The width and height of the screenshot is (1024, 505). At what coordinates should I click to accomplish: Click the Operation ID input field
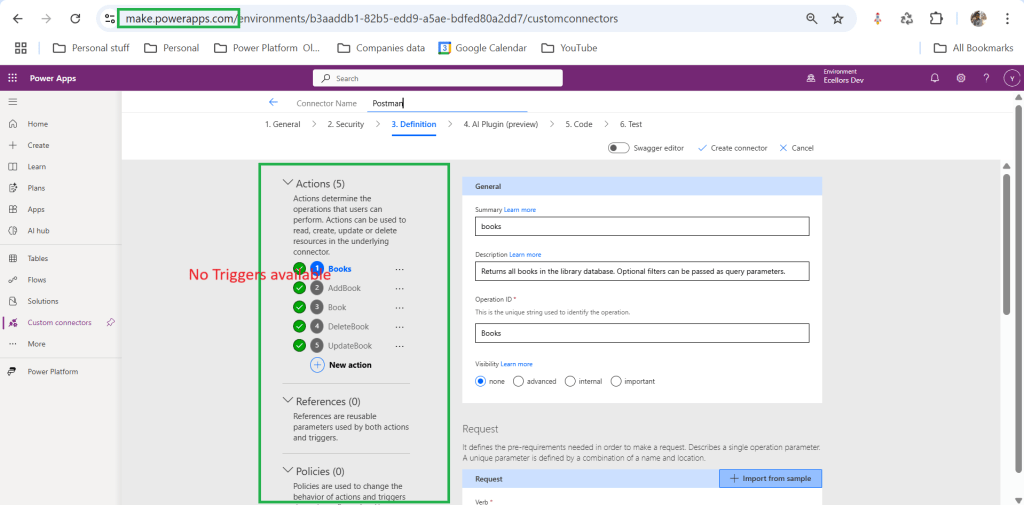641,333
